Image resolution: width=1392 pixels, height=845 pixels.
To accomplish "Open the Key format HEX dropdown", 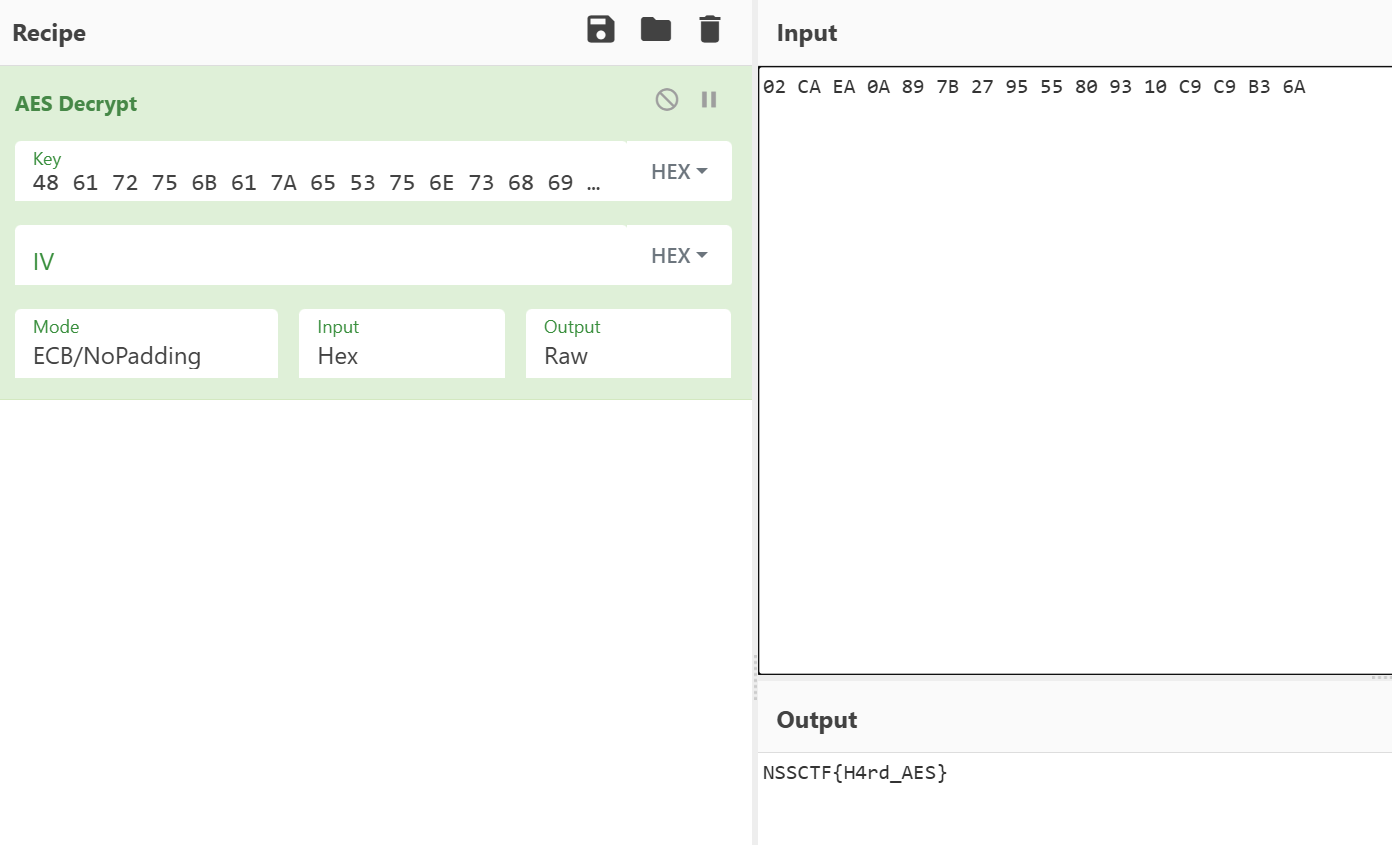I will point(679,172).
